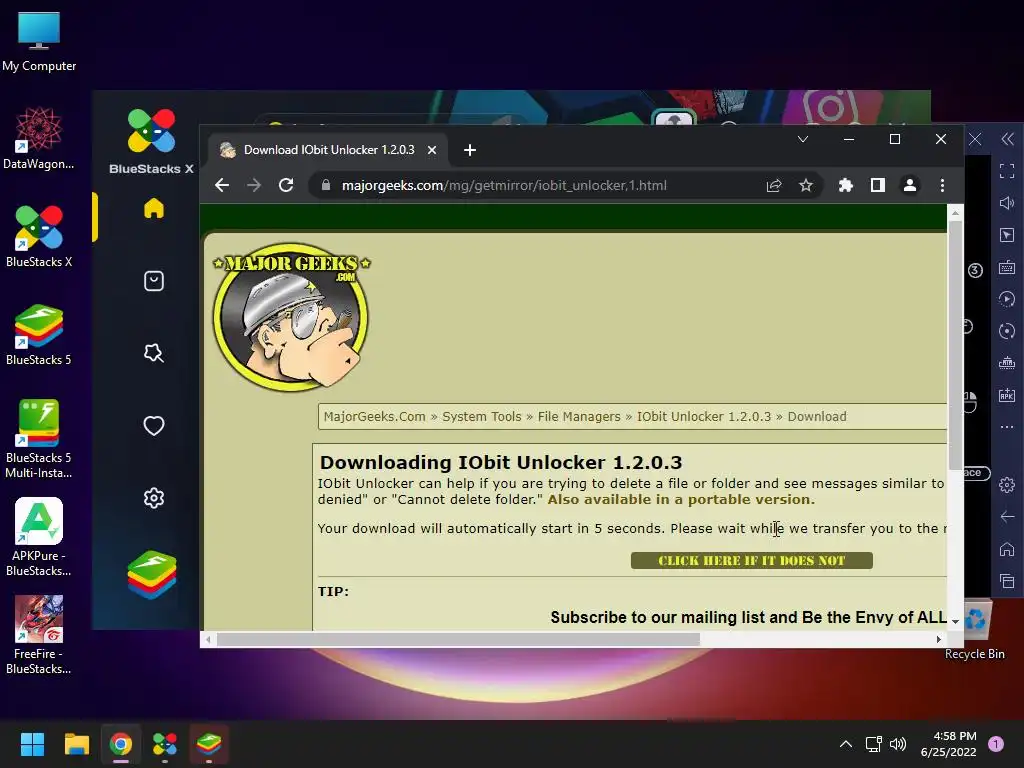Switch to Chrome in taskbar
Image resolution: width=1024 pixels, height=768 pixels.
coord(121,744)
